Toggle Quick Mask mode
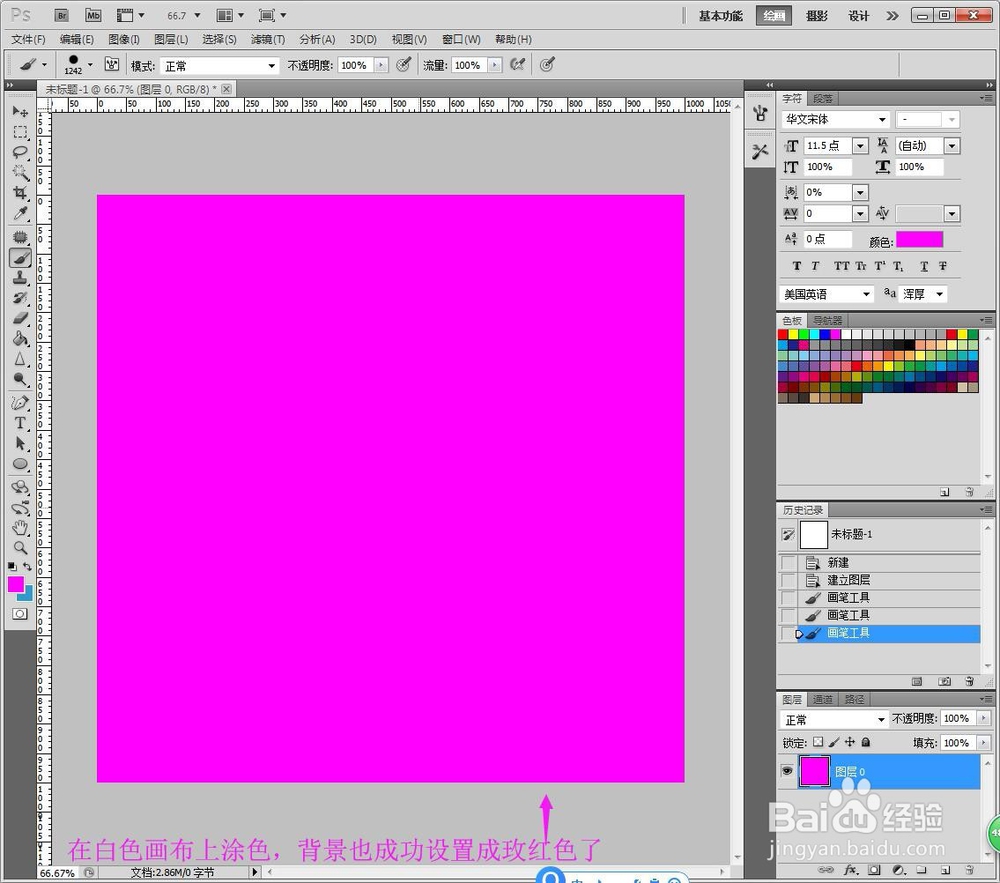 [20, 614]
